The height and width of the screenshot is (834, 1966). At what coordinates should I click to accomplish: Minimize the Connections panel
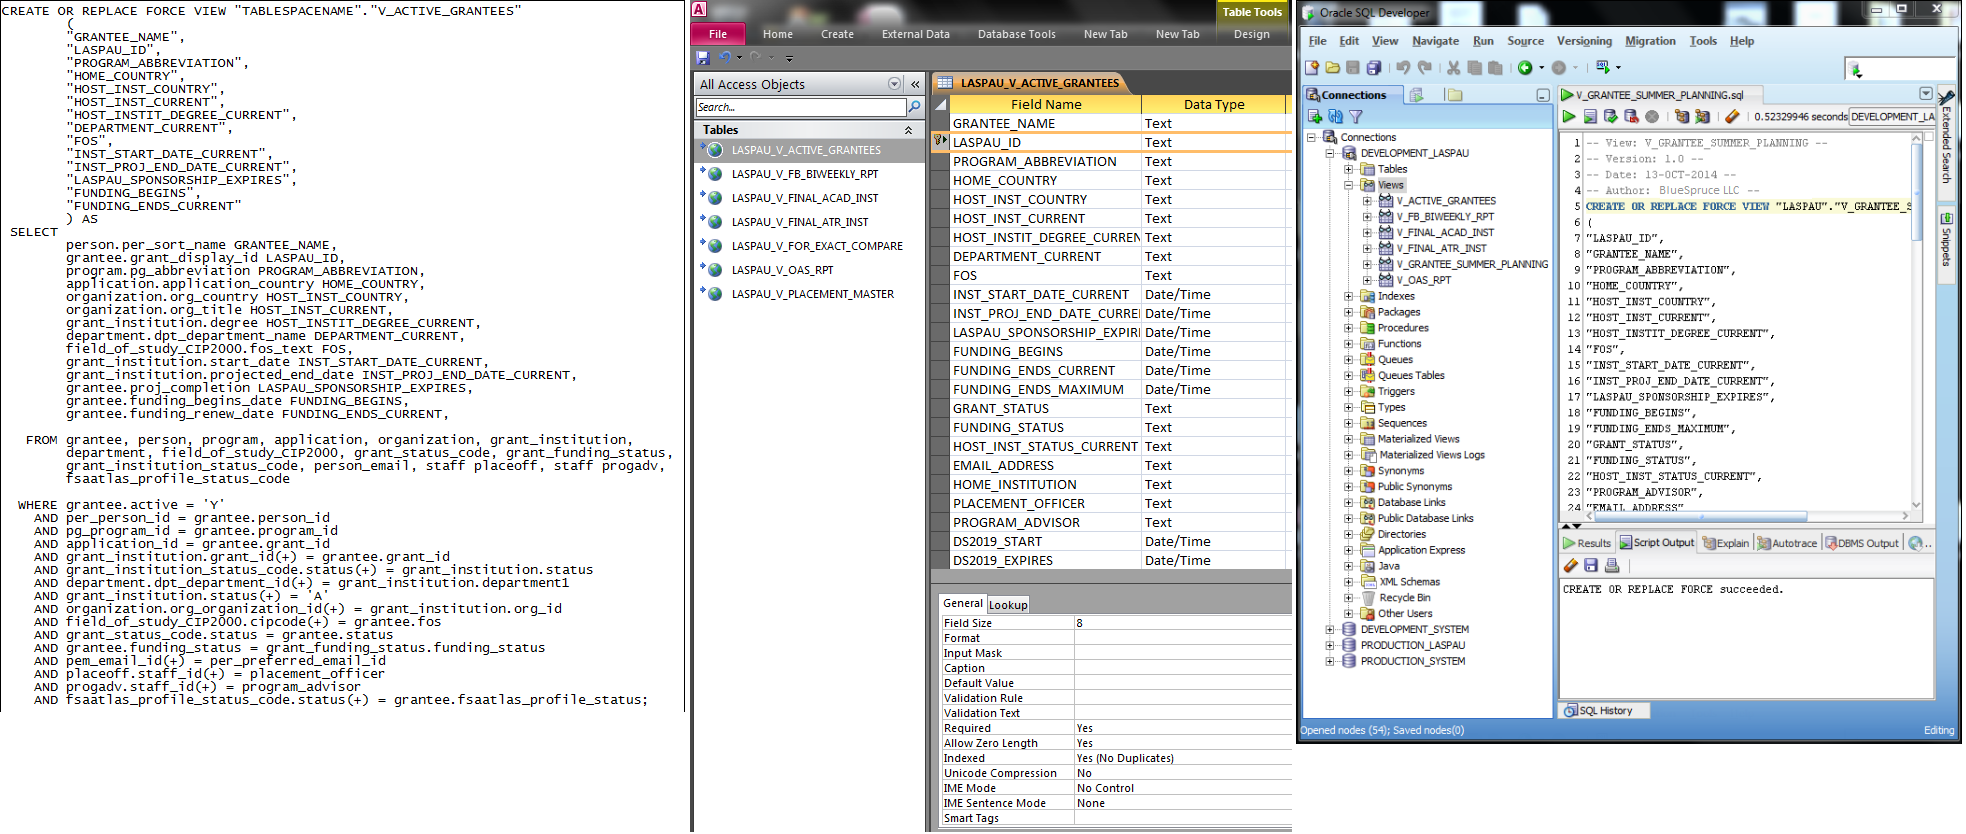(1542, 95)
